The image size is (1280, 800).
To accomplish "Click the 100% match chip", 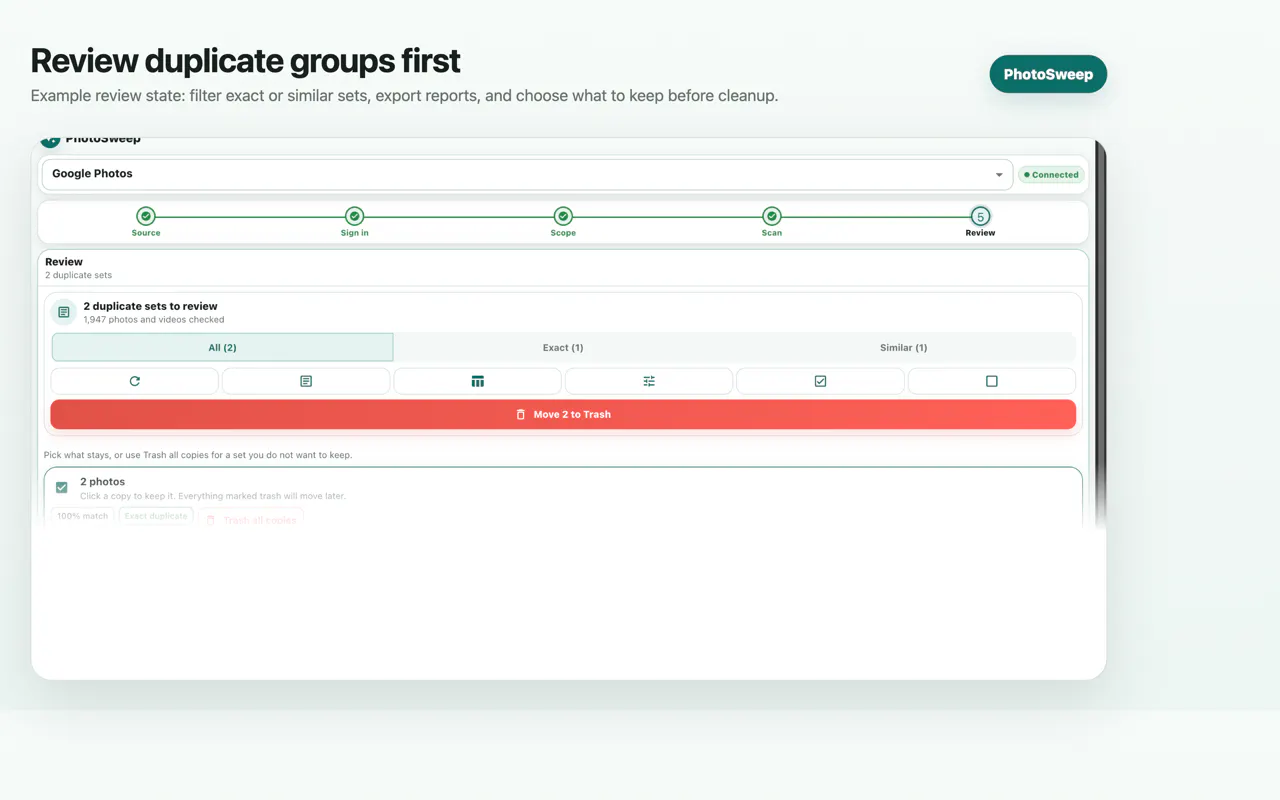I will click(83, 517).
